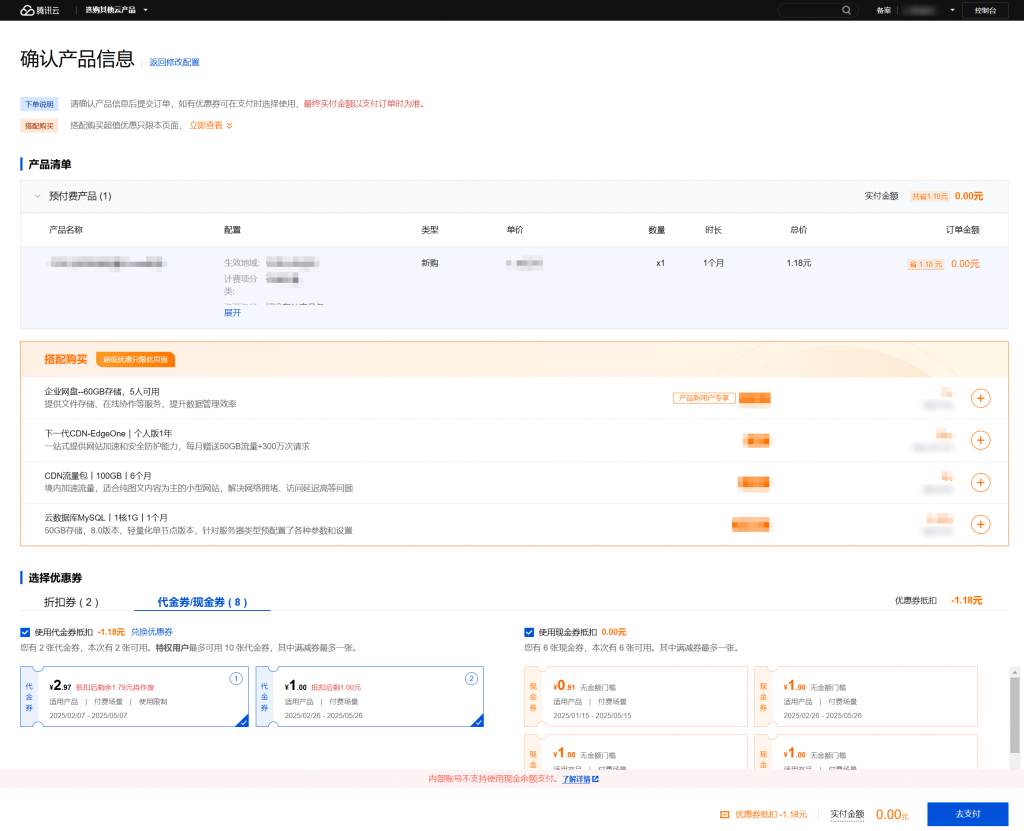Click the 搭配购买 notice tag
Viewport: 1024px width, 831px height.
[39, 125]
